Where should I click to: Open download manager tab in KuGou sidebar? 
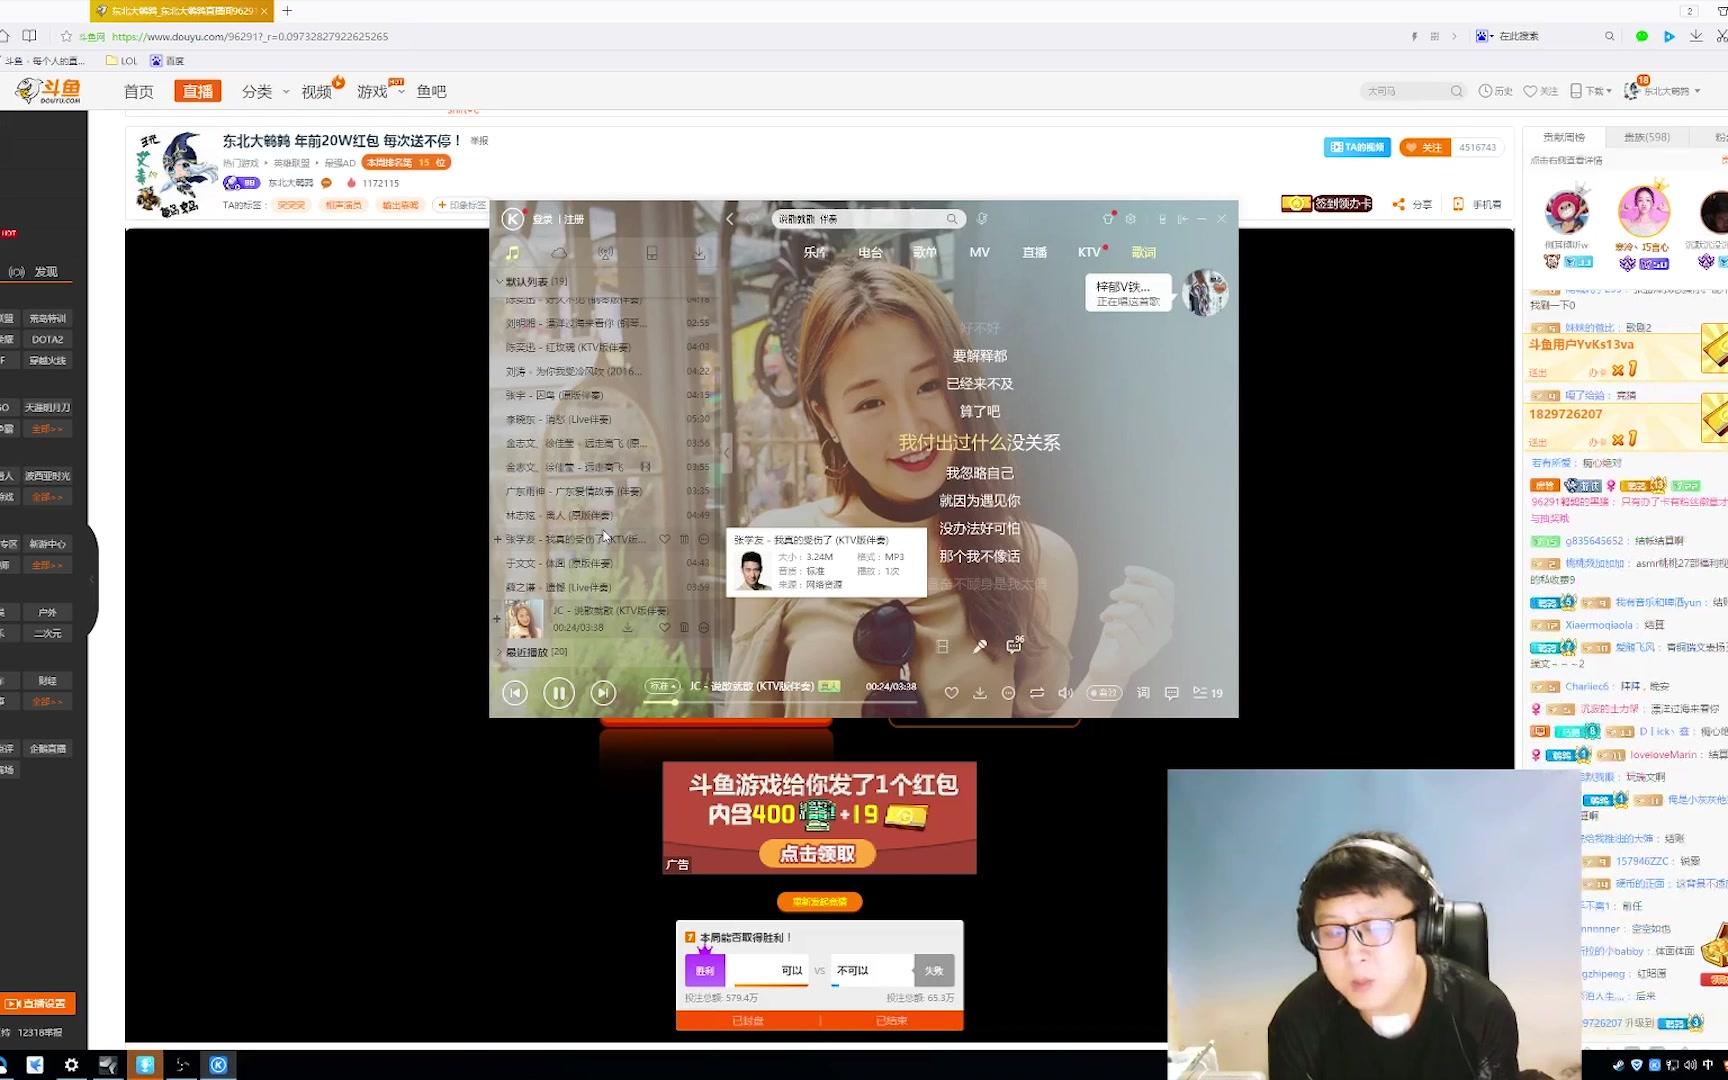699,253
